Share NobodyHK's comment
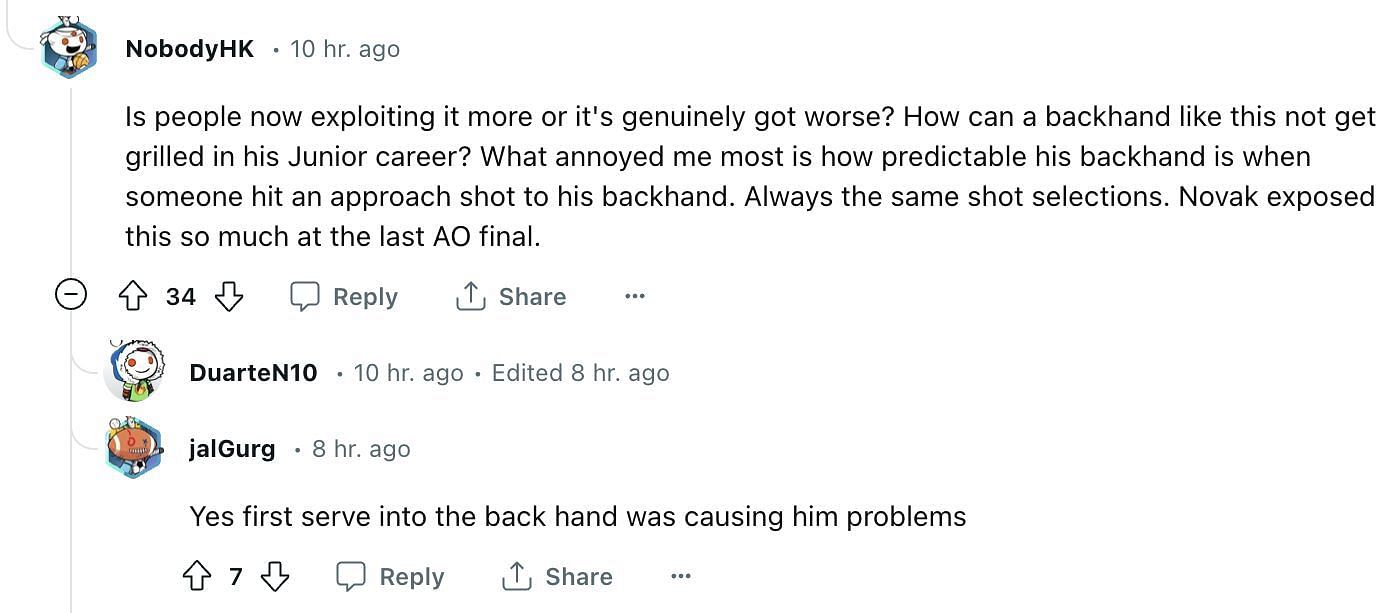Image resolution: width=1397 pixels, height=613 pixels. (510, 296)
